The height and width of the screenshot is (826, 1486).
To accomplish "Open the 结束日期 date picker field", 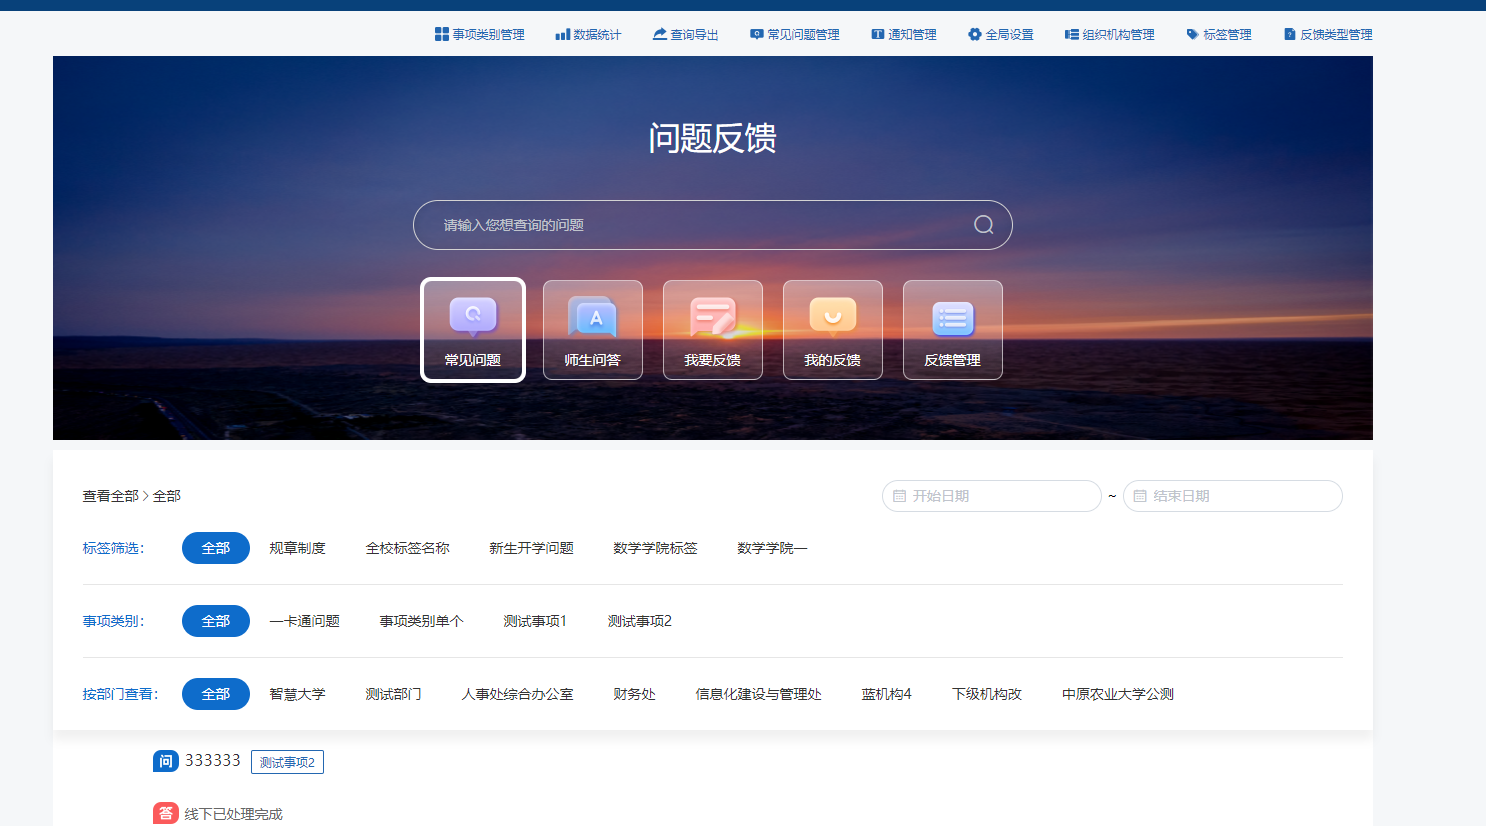I will pos(1233,496).
